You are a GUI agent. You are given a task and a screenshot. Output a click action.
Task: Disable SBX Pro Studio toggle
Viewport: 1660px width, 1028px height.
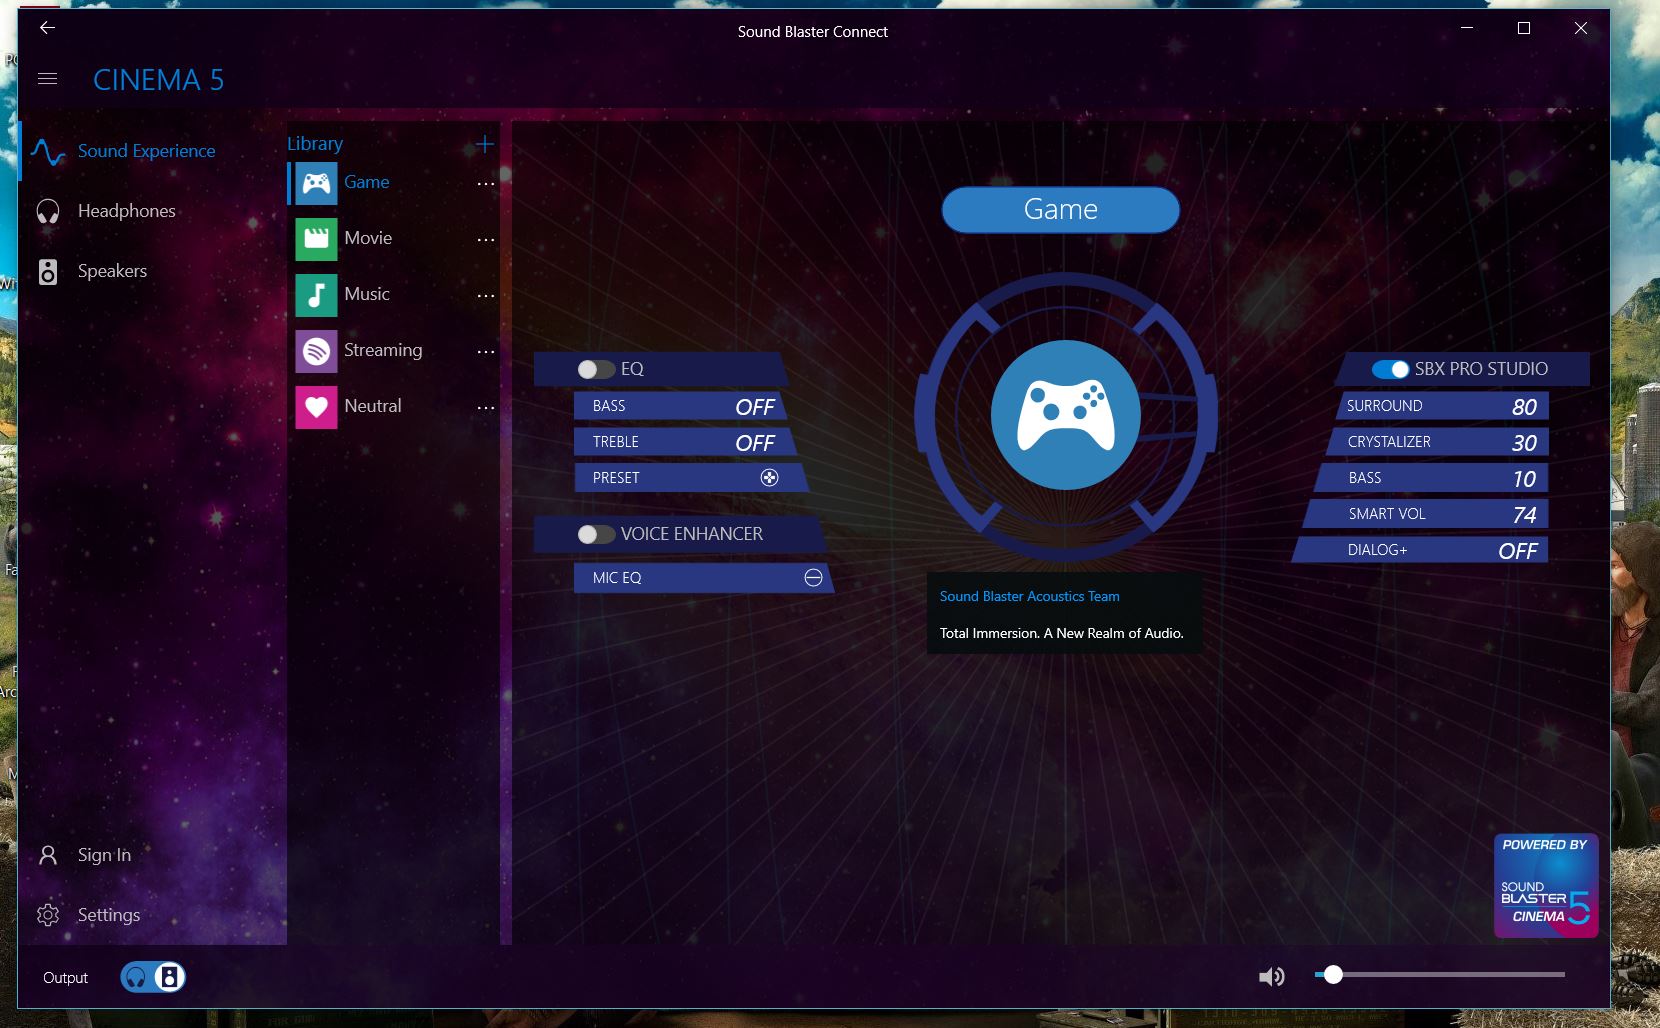[1390, 369]
